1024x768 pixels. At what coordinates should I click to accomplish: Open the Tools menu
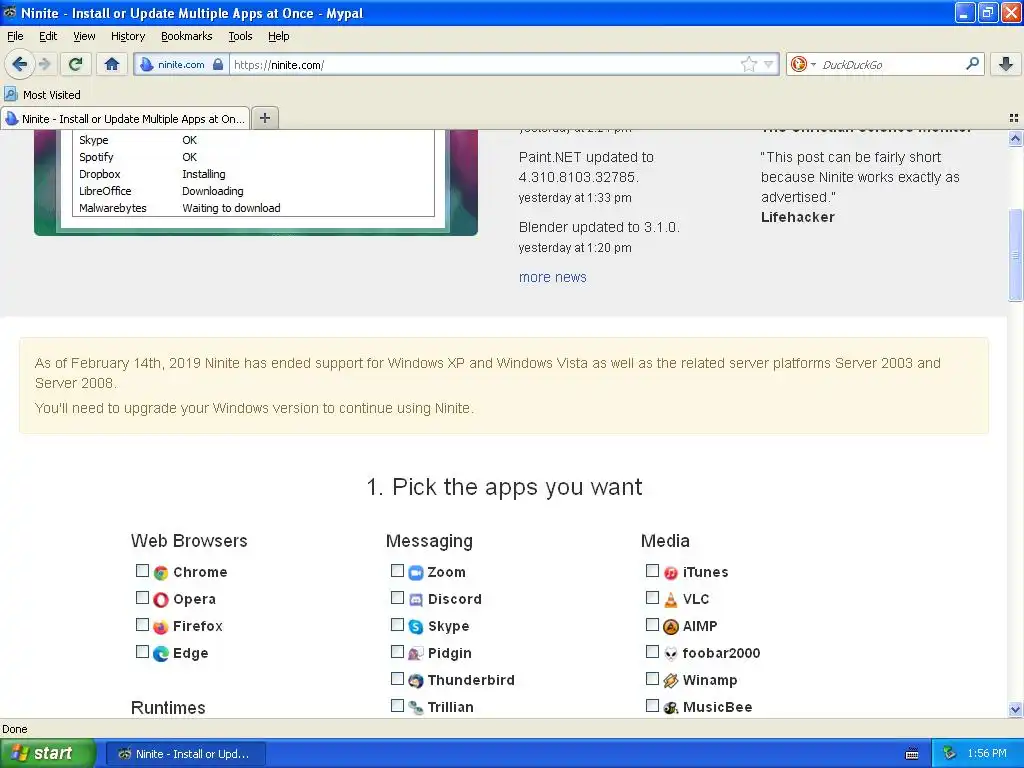pyautogui.click(x=240, y=36)
